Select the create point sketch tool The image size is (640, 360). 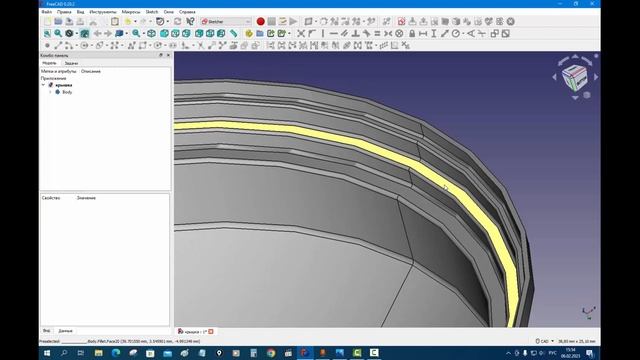(x=47, y=45)
